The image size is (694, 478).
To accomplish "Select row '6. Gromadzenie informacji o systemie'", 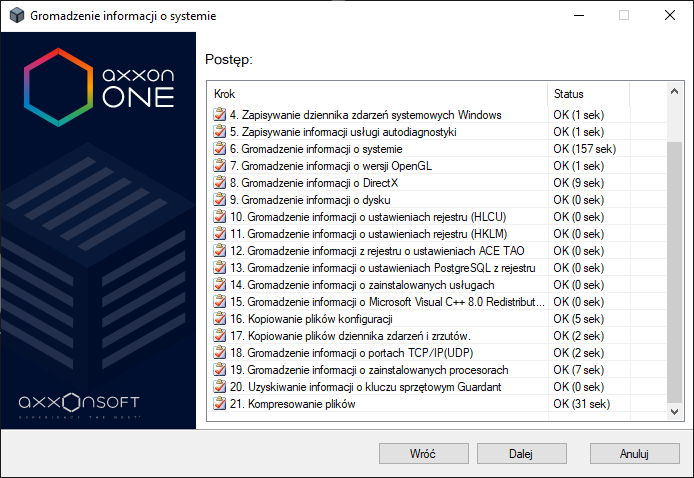I will coord(436,149).
